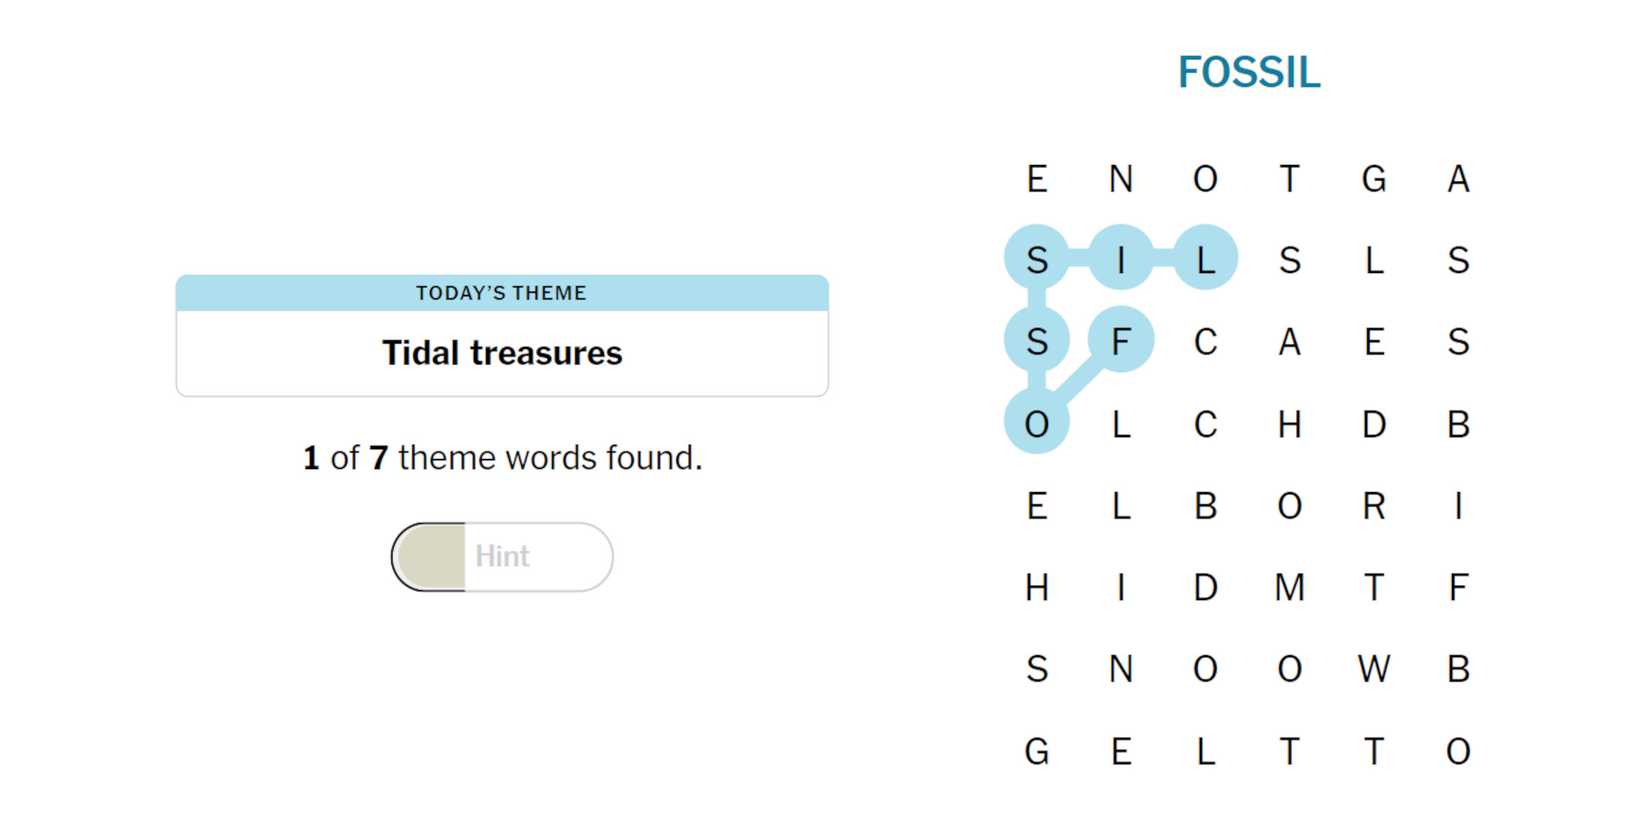Pick the letter E in the bottom row
The height and width of the screenshot is (825, 1650).
[x=1121, y=751]
